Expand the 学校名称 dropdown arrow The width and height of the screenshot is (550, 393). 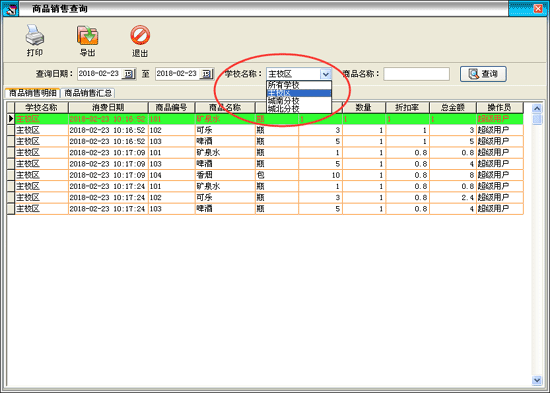pos(325,74)
